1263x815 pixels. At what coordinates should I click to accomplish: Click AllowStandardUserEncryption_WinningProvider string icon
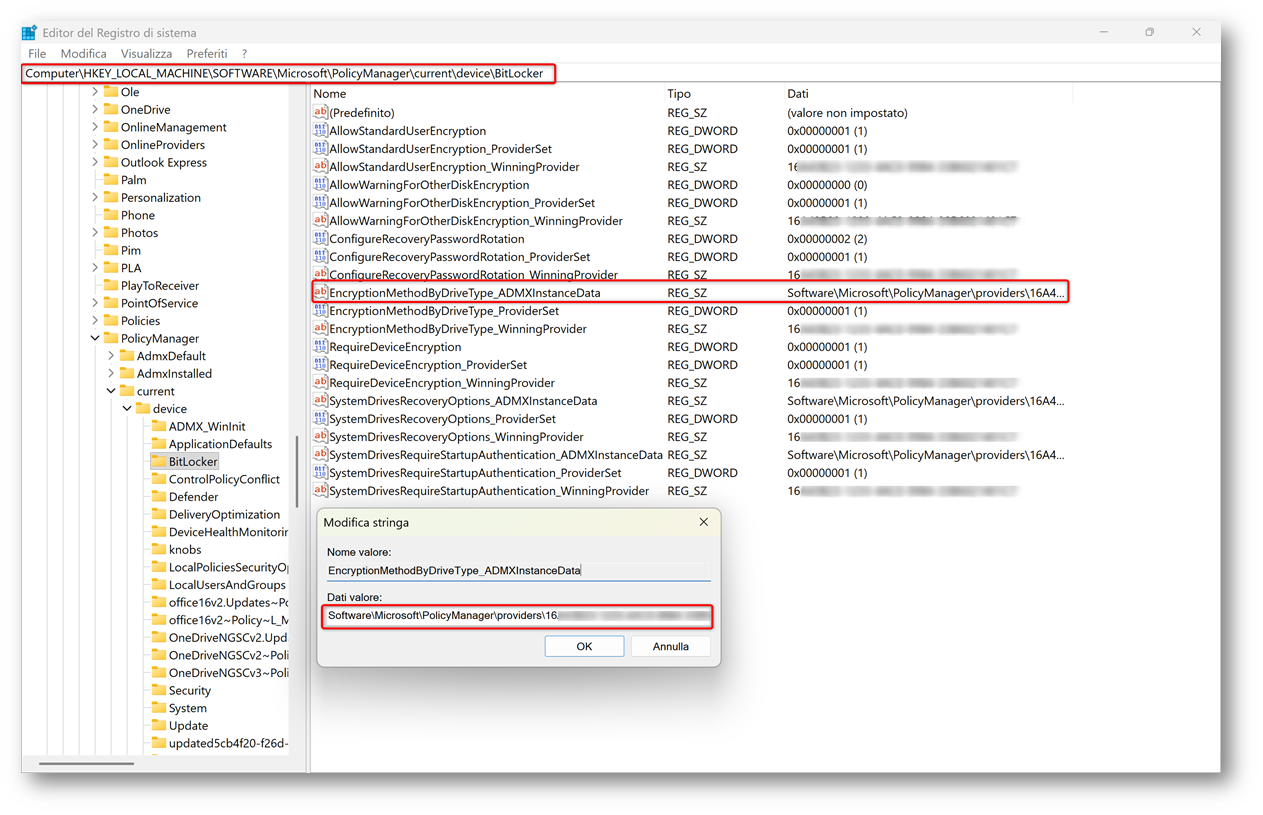(x=320, y=167)
